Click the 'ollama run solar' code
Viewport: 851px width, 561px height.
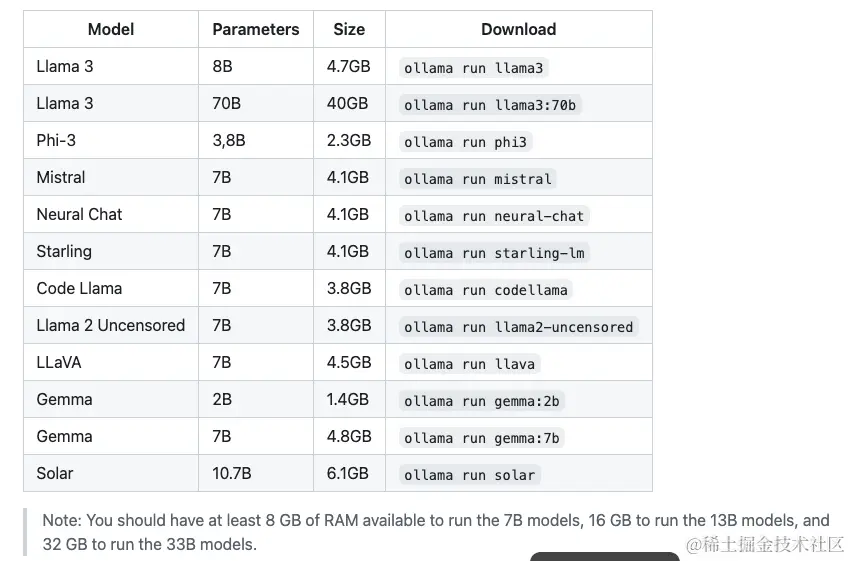(469, 475)
